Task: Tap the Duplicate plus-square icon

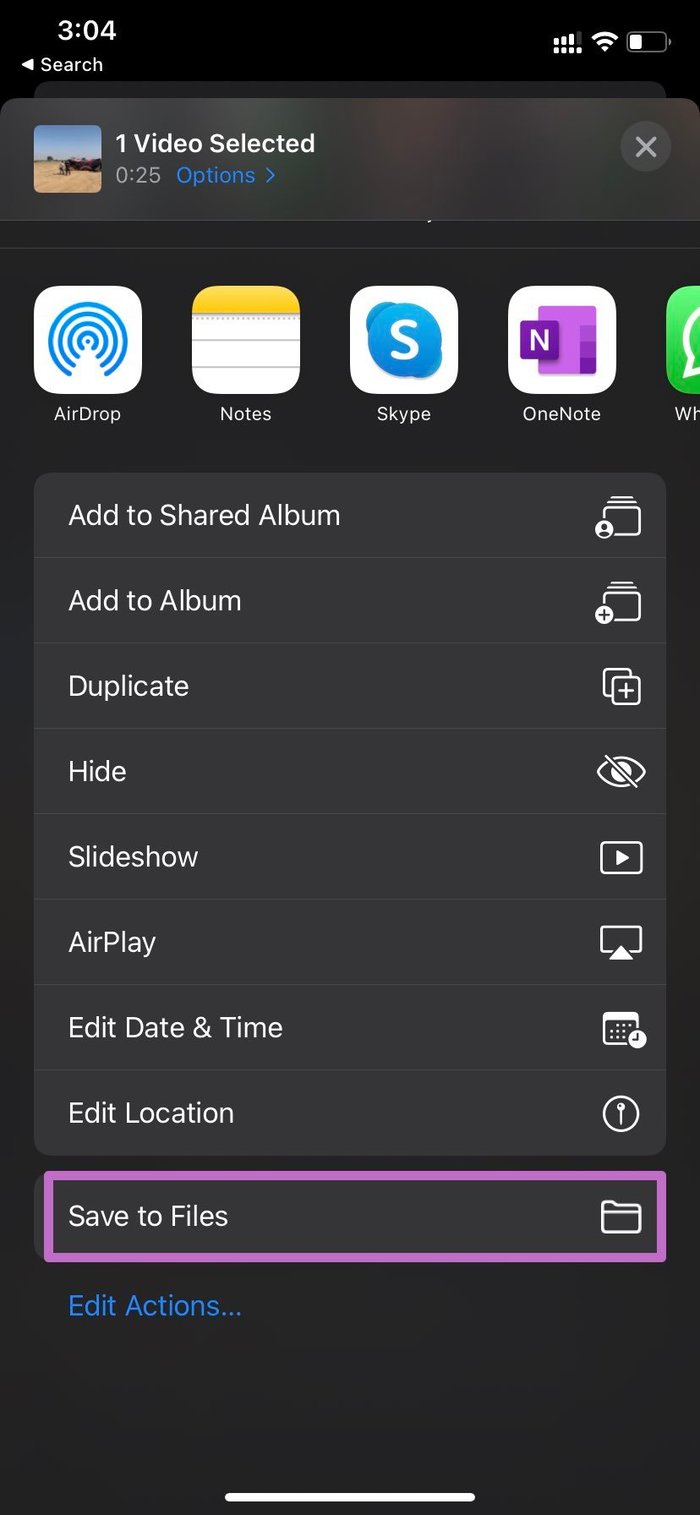Action: pos(621,686)
